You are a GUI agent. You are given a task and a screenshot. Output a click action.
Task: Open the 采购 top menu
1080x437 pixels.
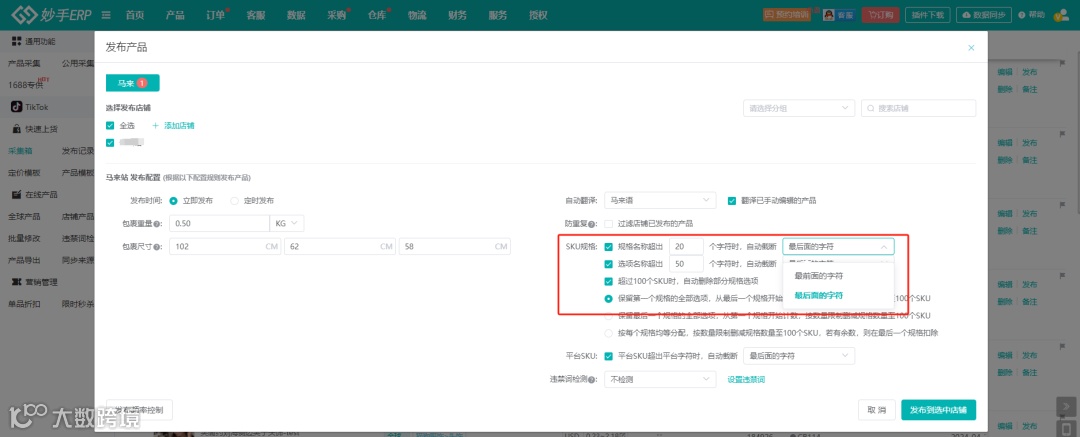point(336,15)
